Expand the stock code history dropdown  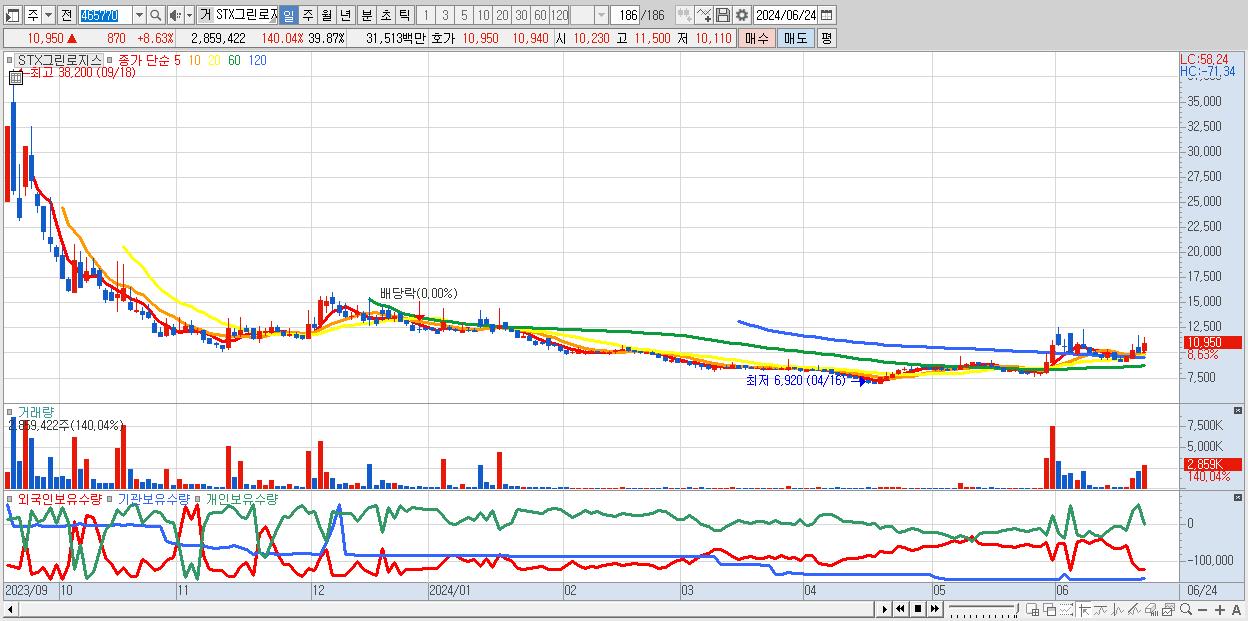tap(139, 15)
